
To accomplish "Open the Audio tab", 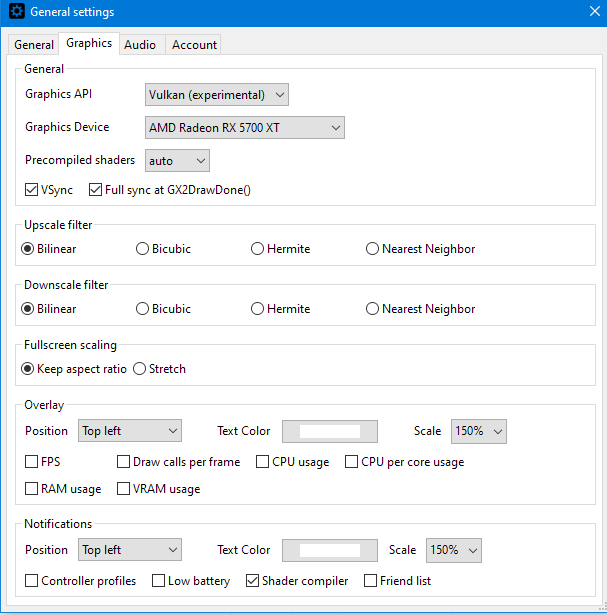I will [140, 45].
